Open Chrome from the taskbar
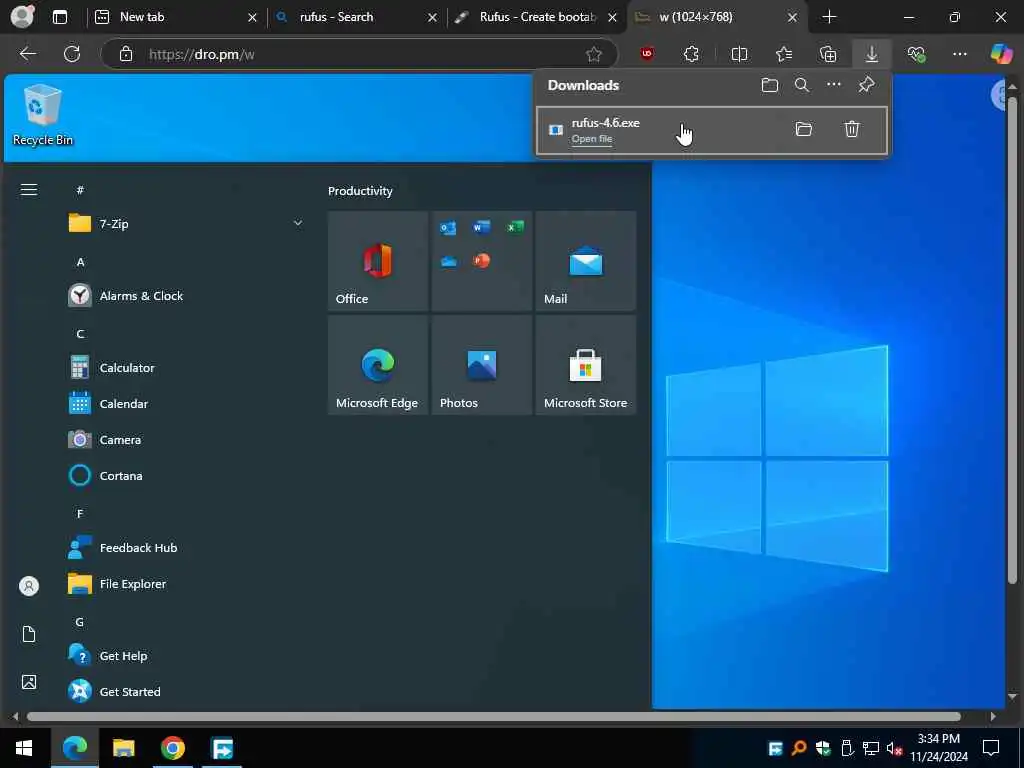 click(x=172, y=748)
